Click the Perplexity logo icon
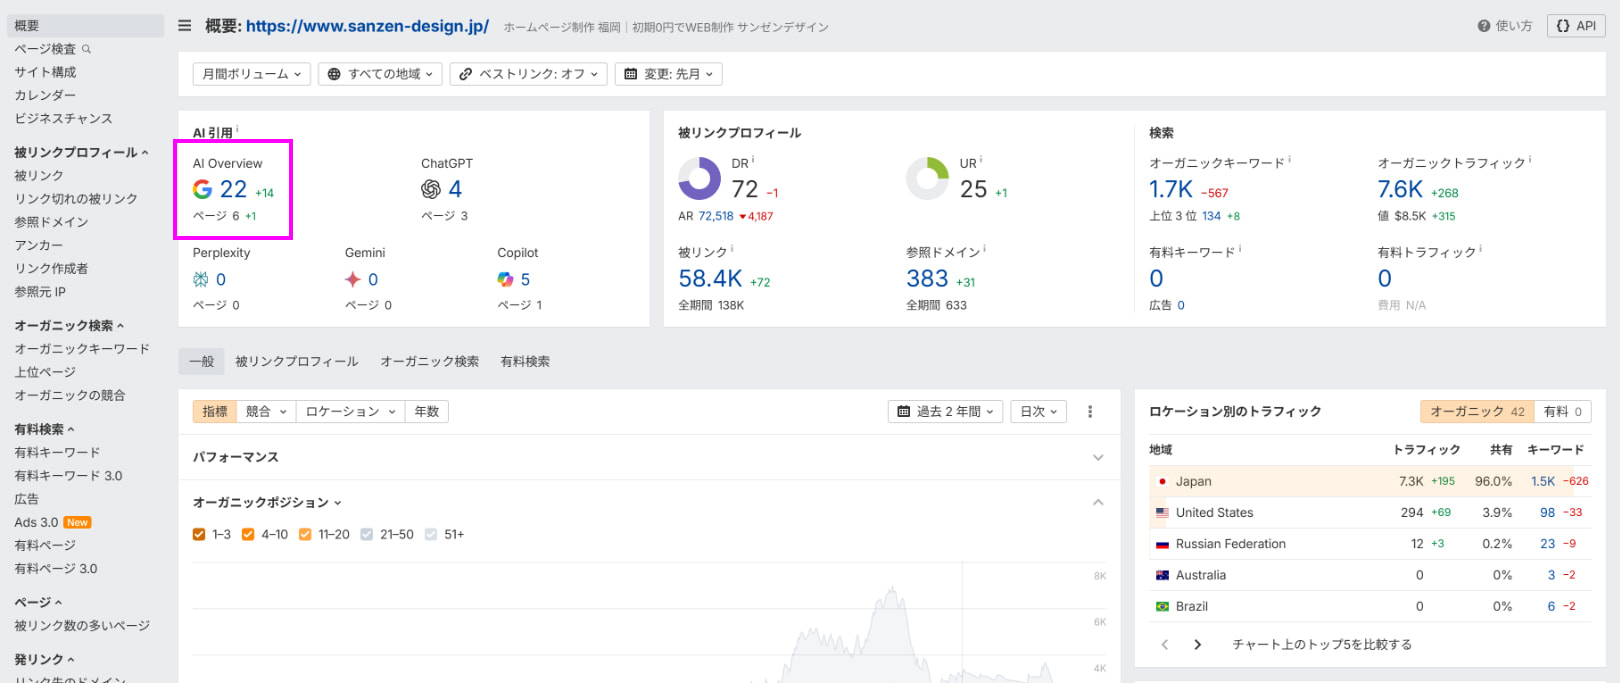The width and height of the screenshot is (1620, 683). click(201, 280)
